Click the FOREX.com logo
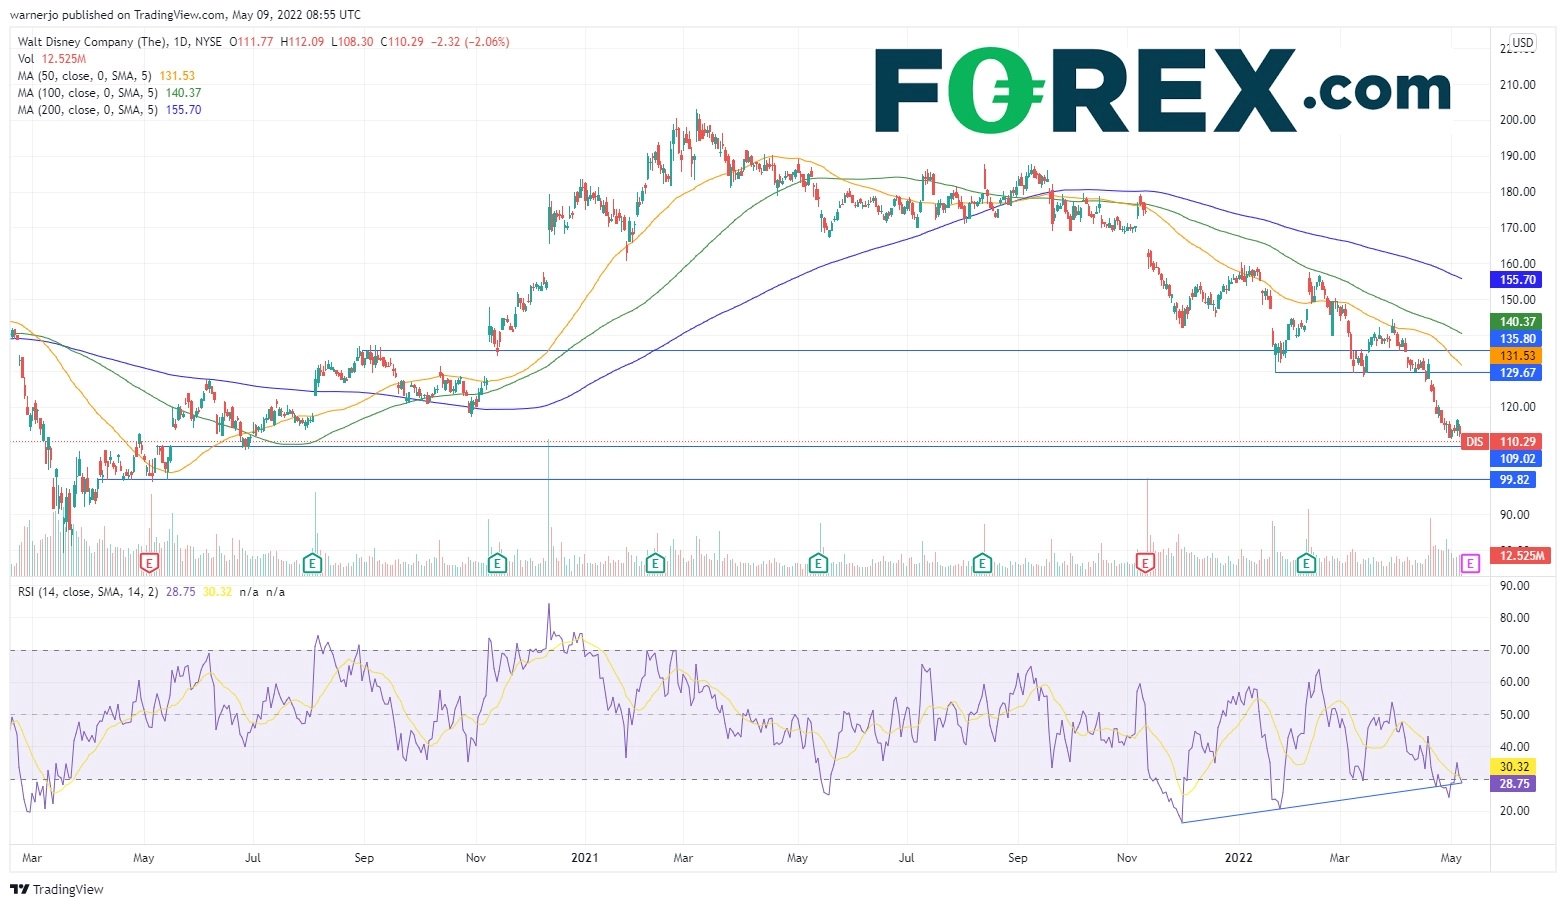This screenshot has width=1566, height=907. (1162, 91)
